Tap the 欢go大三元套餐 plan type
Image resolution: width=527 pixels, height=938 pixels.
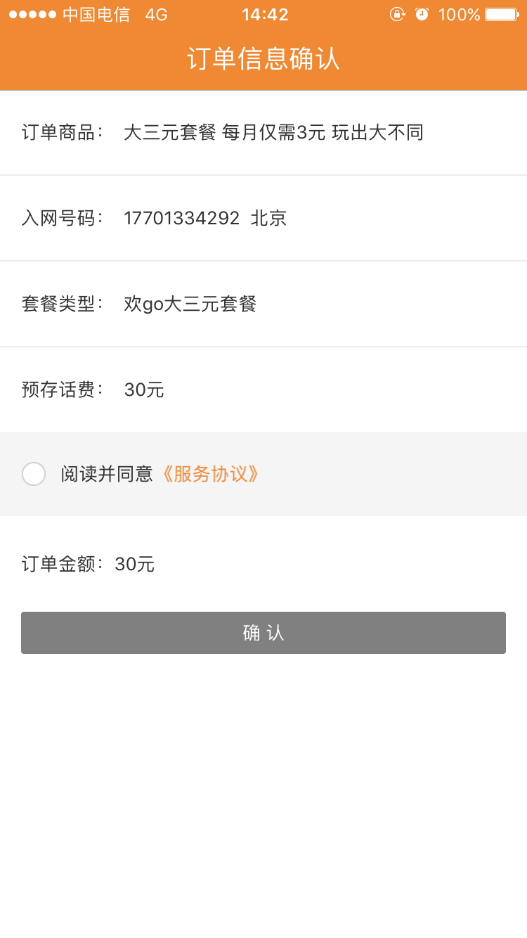pyautogui.click(x=190, y=304)
